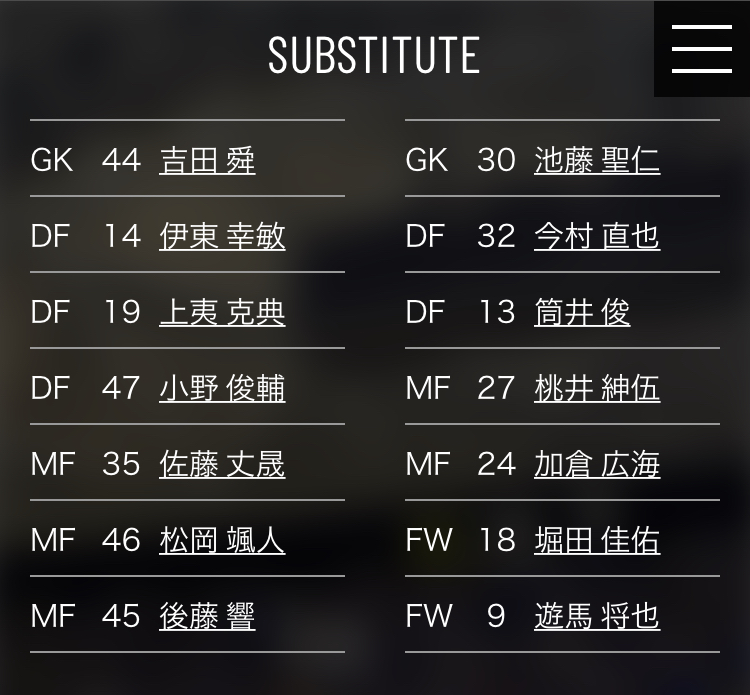Image resolution: width=750 pixels, height=695 pixels.
Task: Open number 9 player 遊馬 将也
Action: tap(597, 616)
